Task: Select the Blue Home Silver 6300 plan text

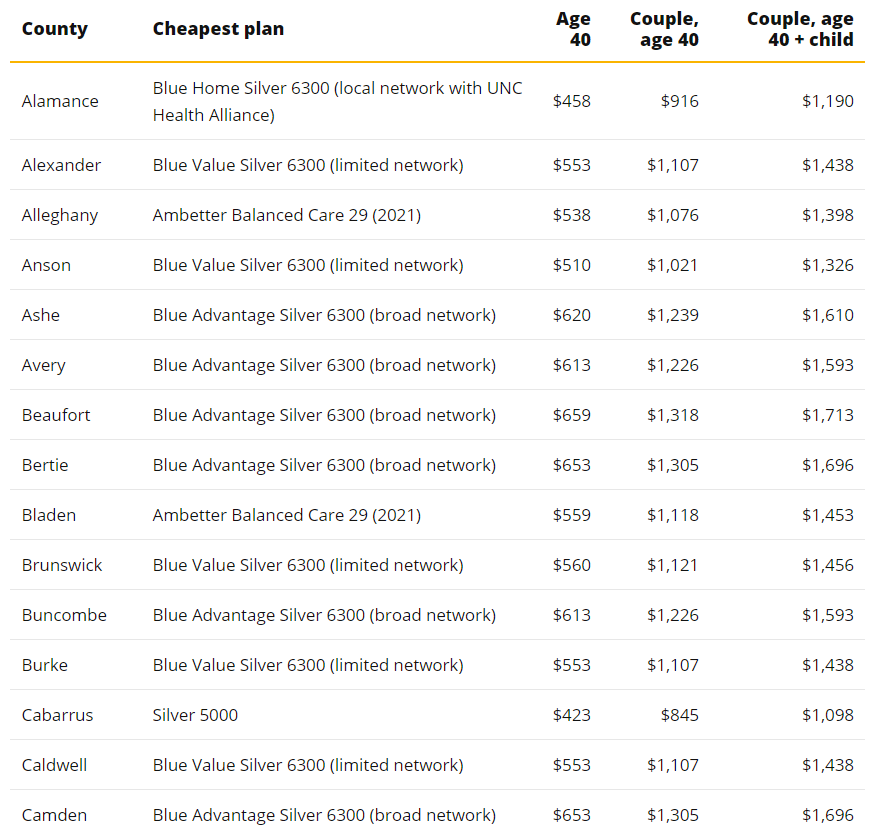Action: pyautogui.click(x=338, y=101)
